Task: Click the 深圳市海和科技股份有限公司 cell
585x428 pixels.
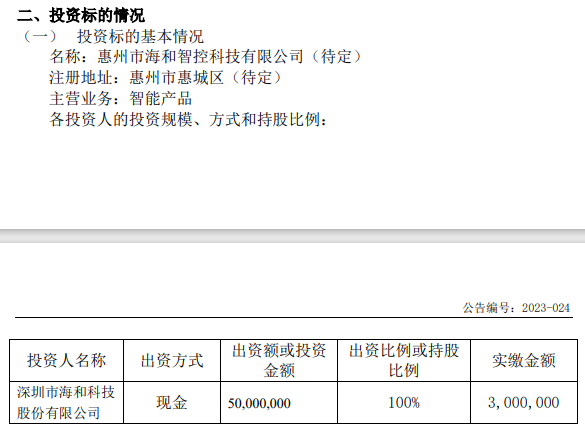Action: click(x=66, y=403)
